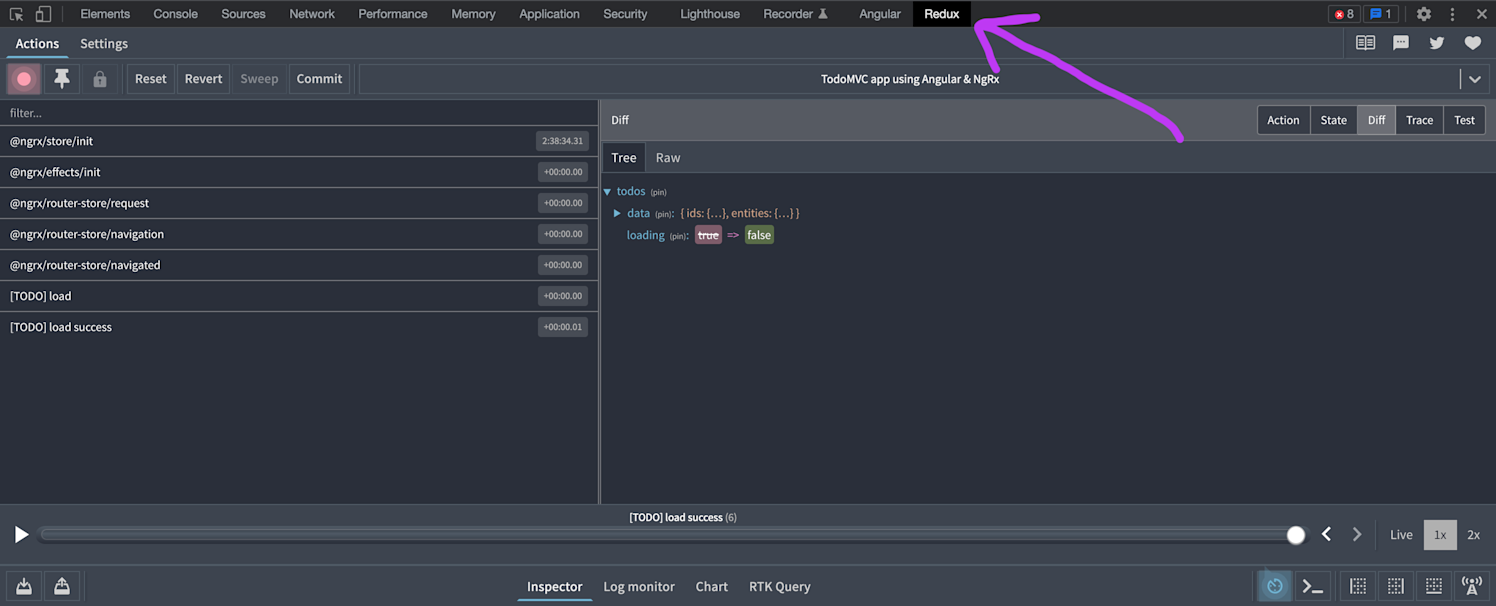Select the Redux DevTools tab
The width and height of the screenshot is (1496, 606).
tap(942, 14)
